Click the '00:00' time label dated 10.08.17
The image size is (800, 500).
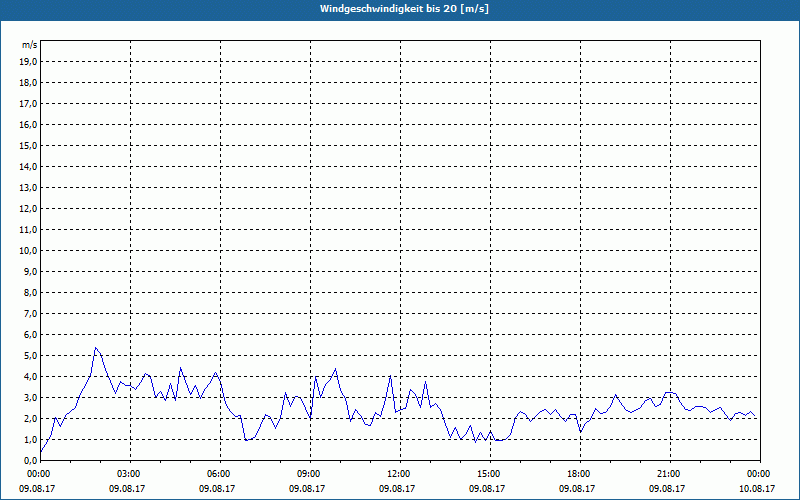(757, 474)
